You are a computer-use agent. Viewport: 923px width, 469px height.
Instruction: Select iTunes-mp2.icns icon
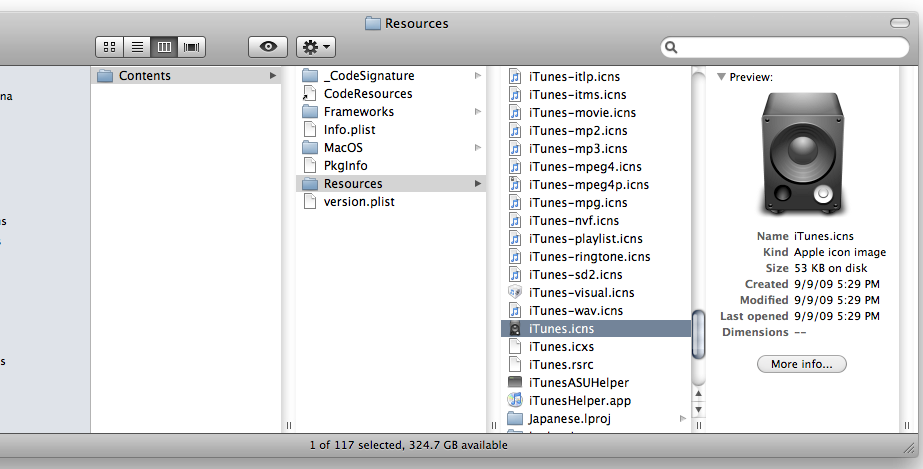(515, 131)
